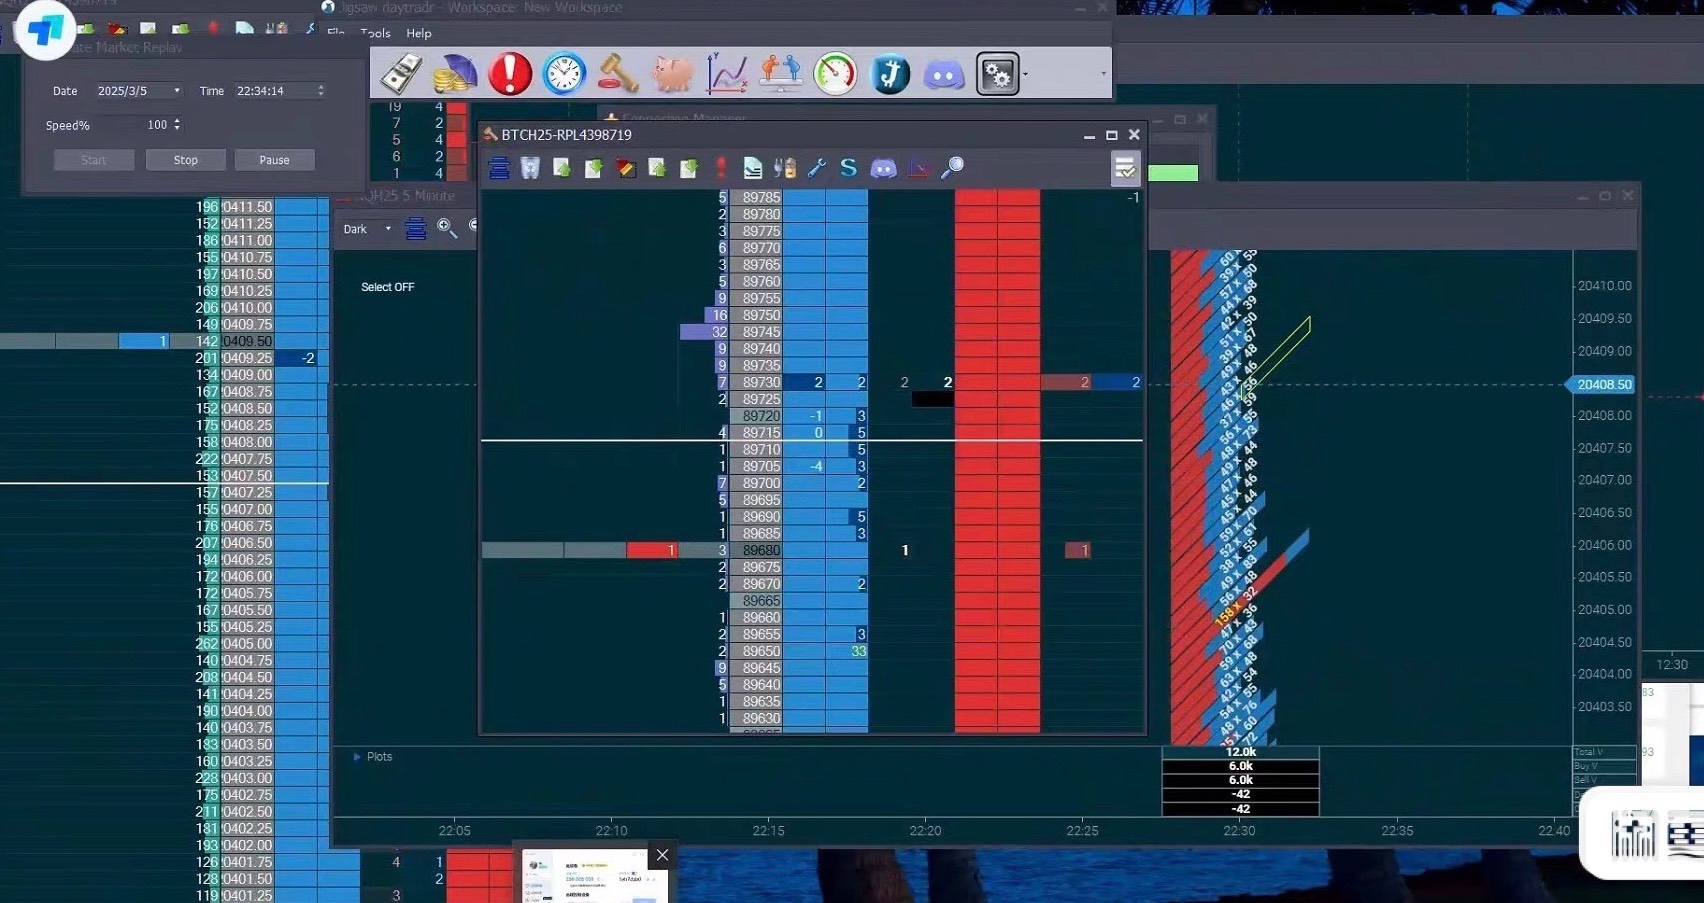The width and height of the screenshot is (1704, 903).
Task: Click the blue J coin icon
Action: pyautogui.click(x=890, y=74)
